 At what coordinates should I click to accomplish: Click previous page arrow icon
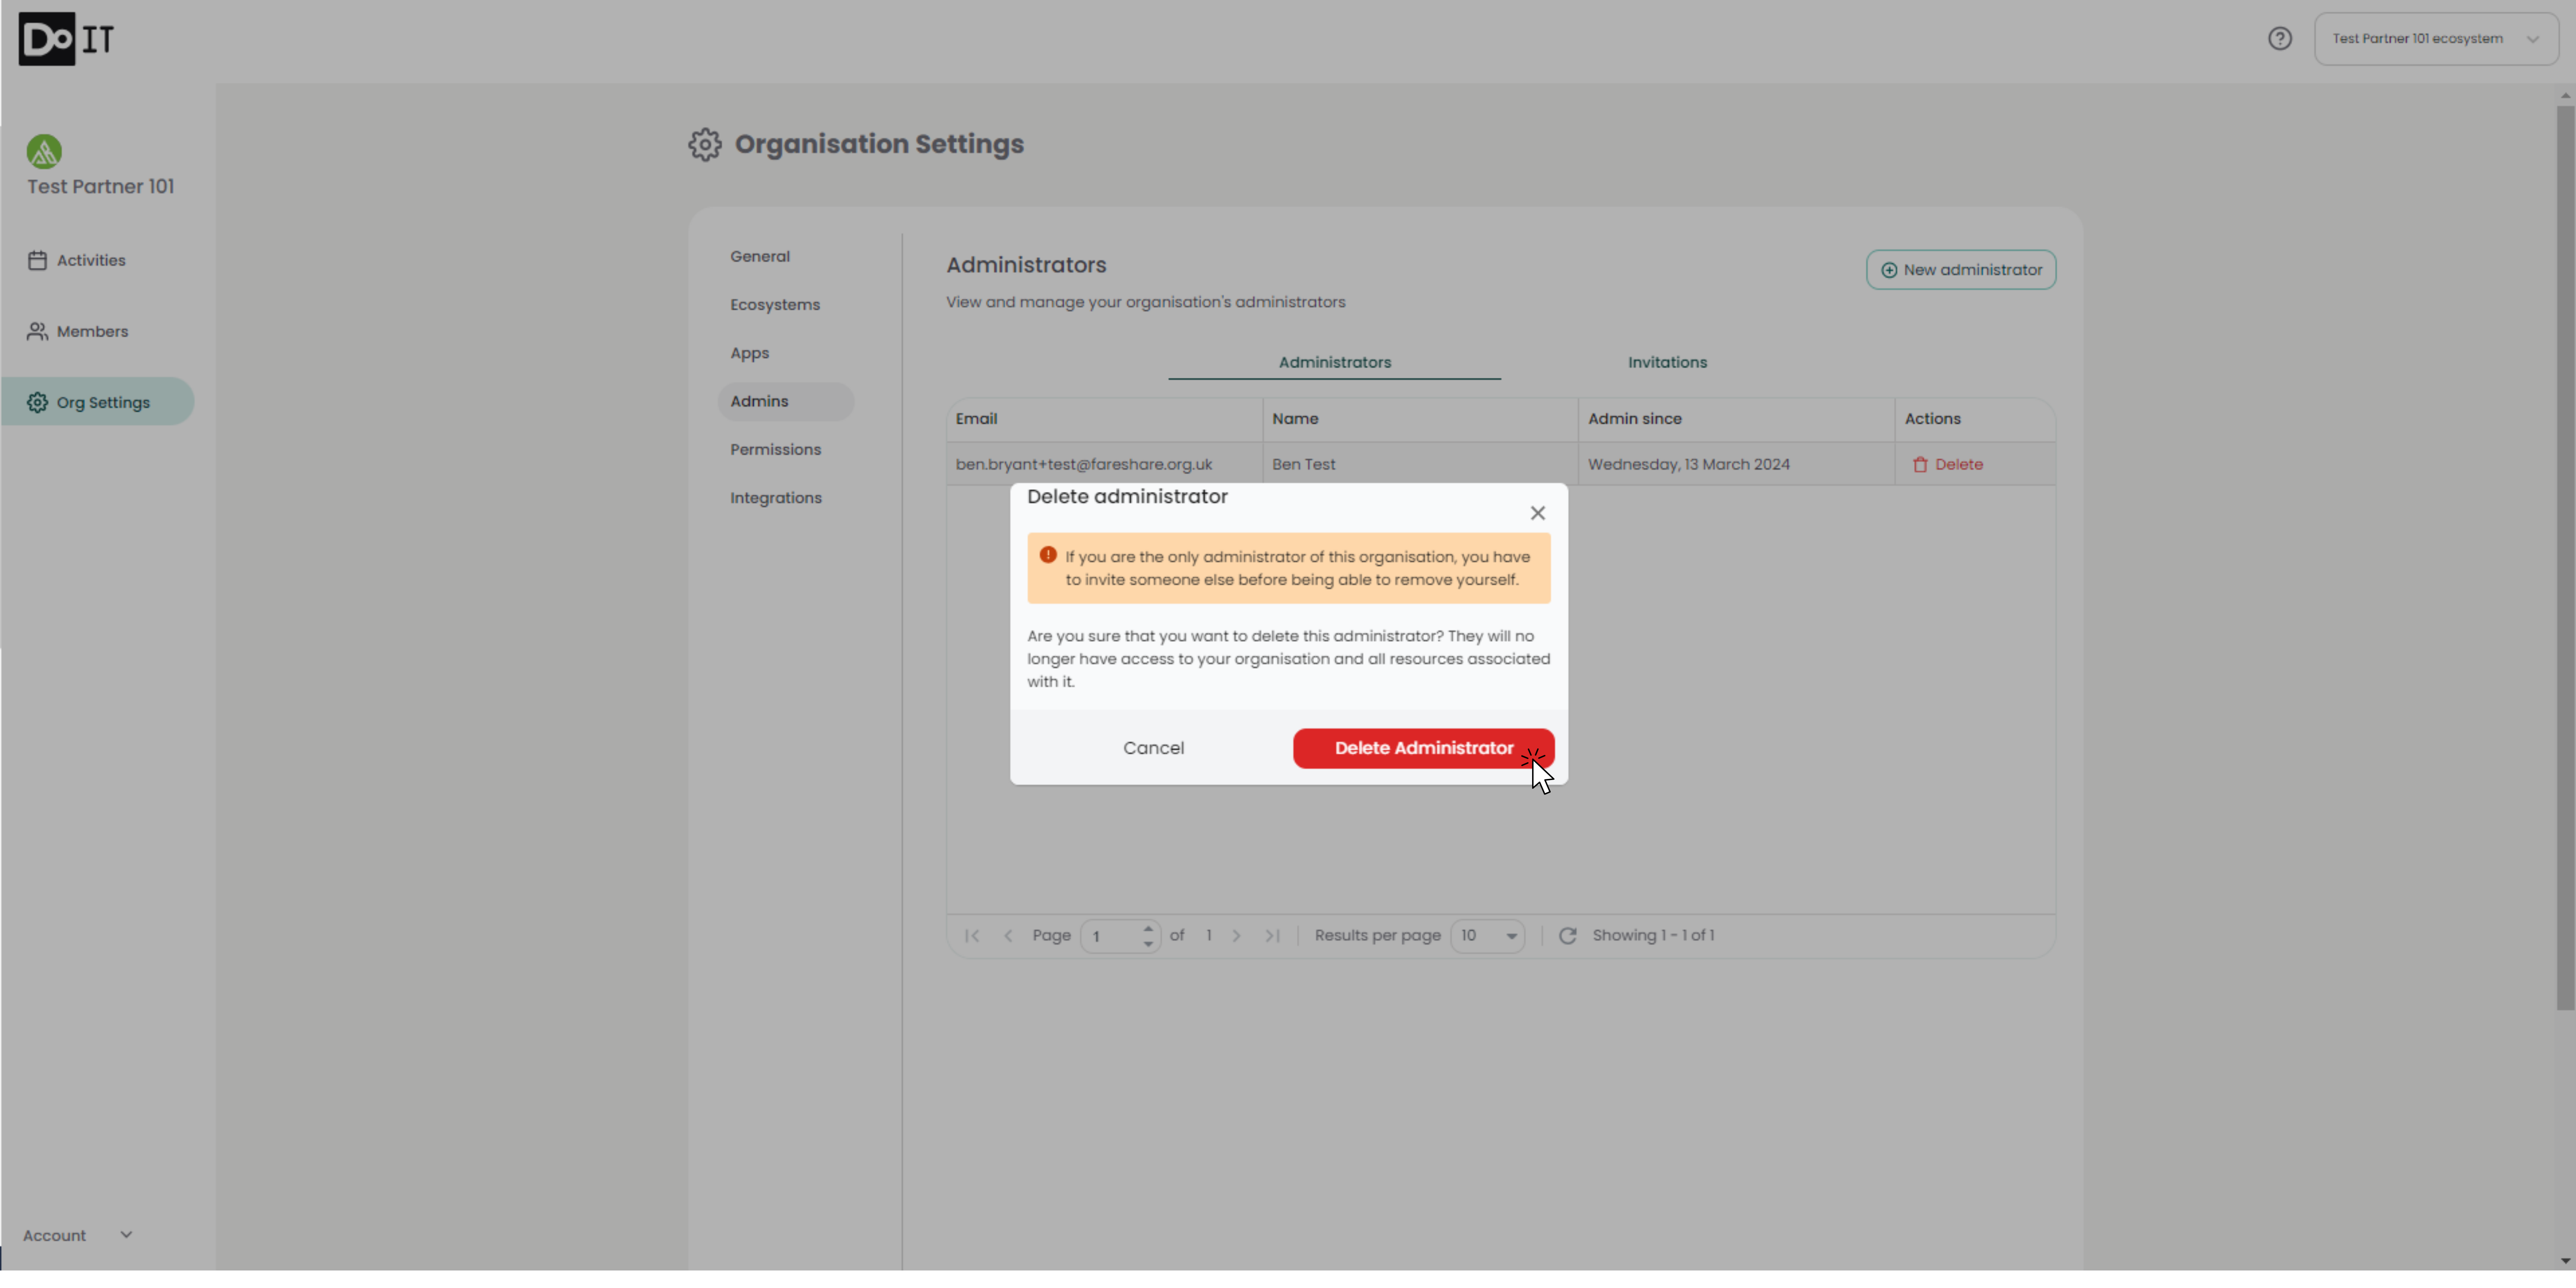click(x=1008, y=936)
